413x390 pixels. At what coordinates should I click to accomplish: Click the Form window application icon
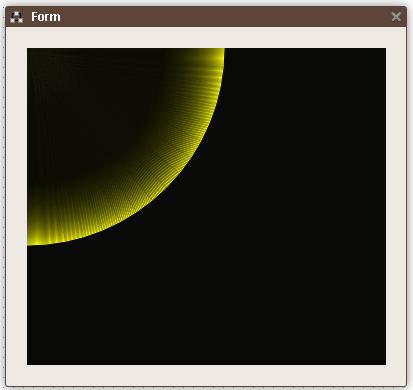pos(16,17)
